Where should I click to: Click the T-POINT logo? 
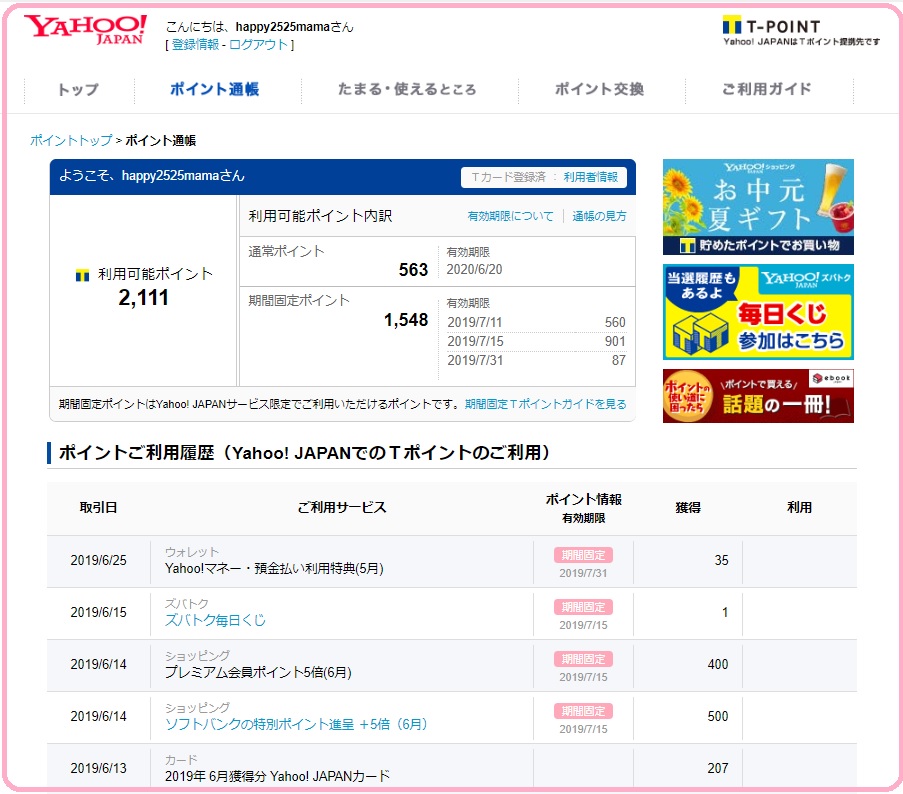coord(771,26)
